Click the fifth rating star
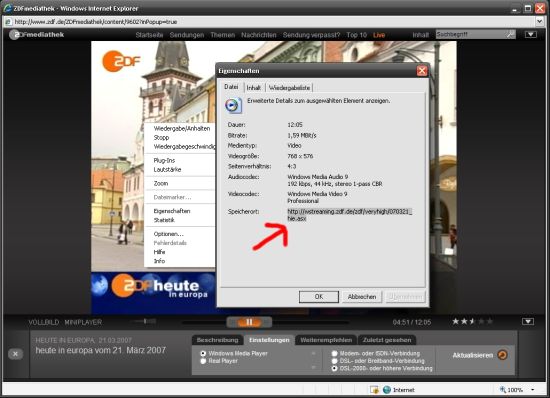The image size is (550, 398). [490, 321]
